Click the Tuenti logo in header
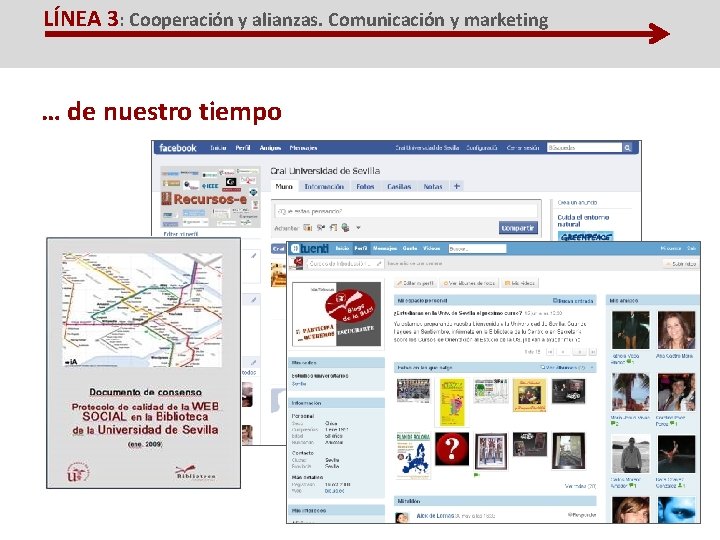Viewport: 720px width, 540px height. [x=310, y=248]
